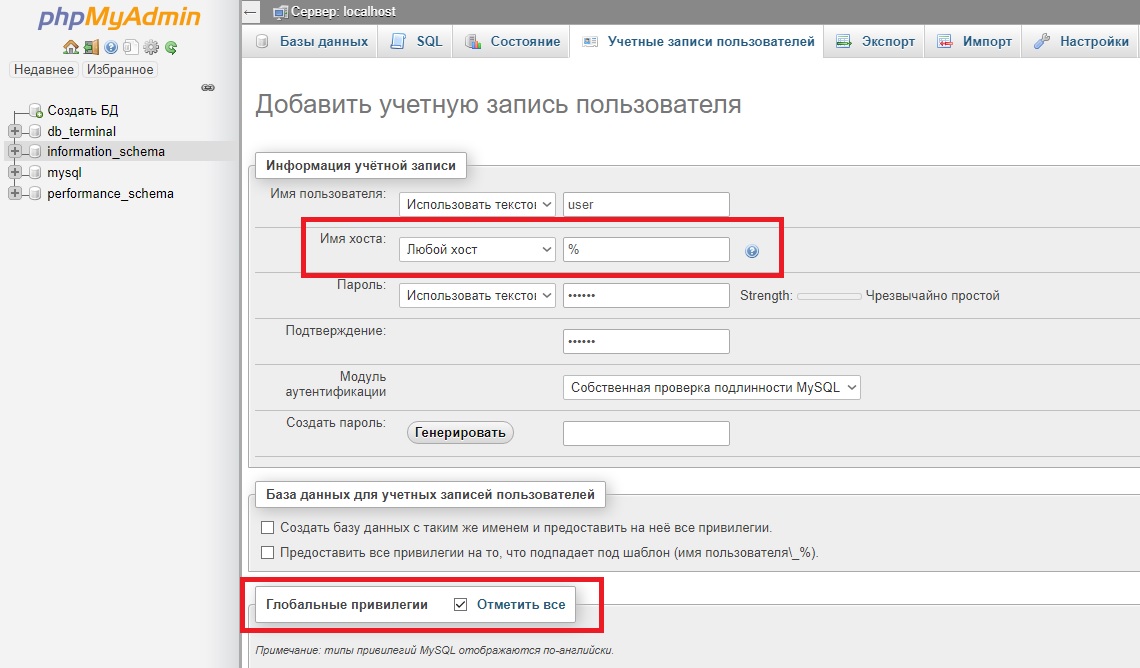Open the password type dropdown
This screenshot has height=668, width=1140.
(x=477, y=296)
